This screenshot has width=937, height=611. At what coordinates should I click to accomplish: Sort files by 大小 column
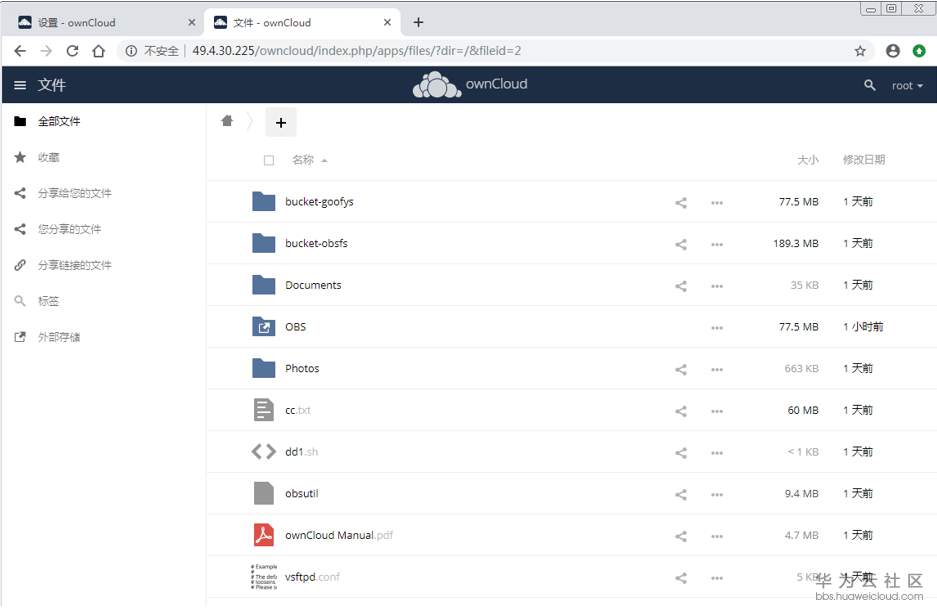tap(807, 160)
